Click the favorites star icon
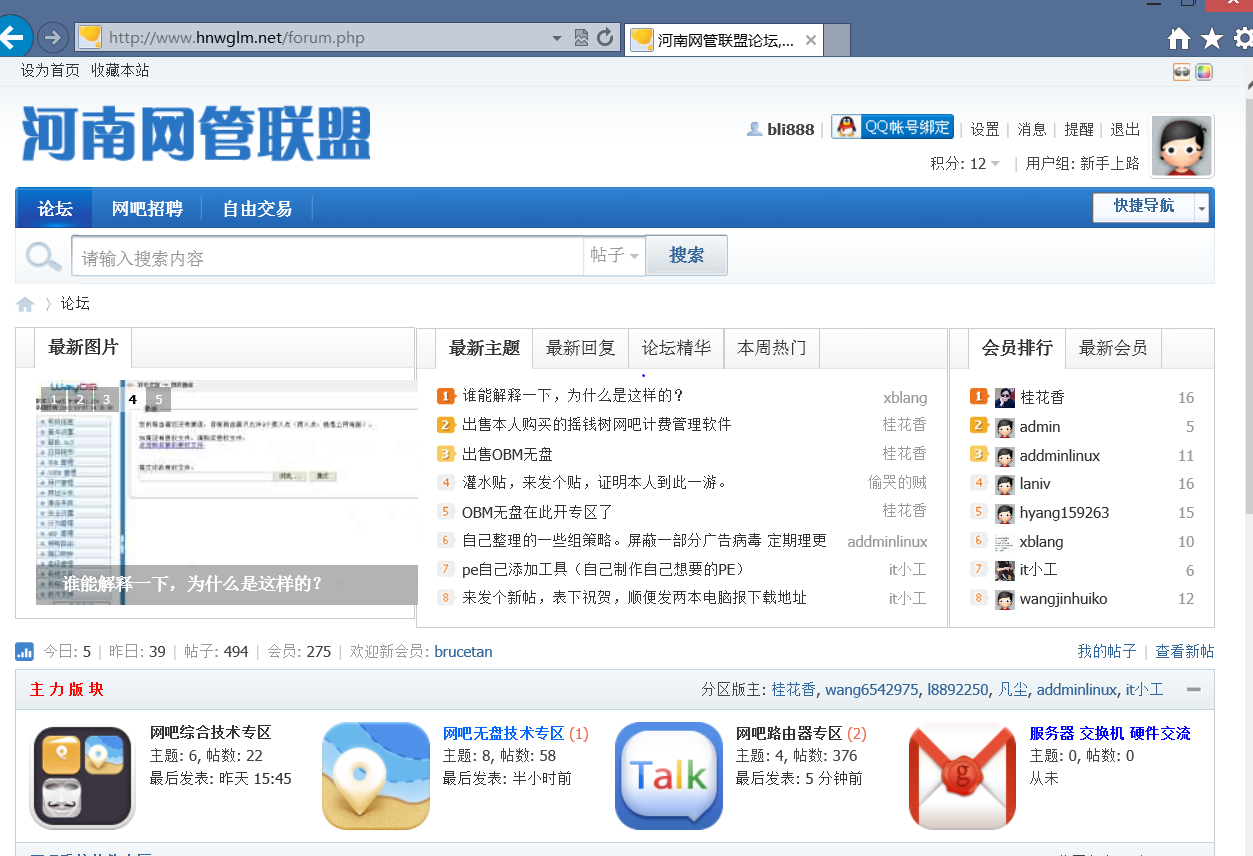1253x856 pixels. [x=1211, y=38]
